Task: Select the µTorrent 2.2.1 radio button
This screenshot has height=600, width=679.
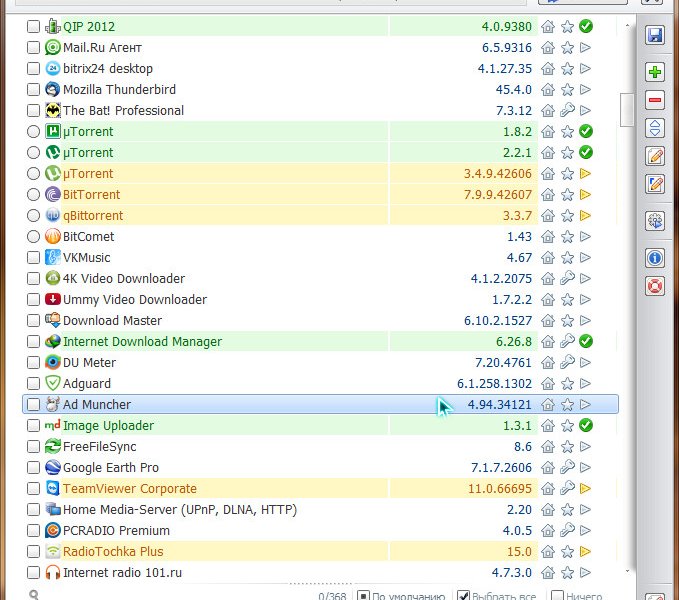Action: [33, 152]
